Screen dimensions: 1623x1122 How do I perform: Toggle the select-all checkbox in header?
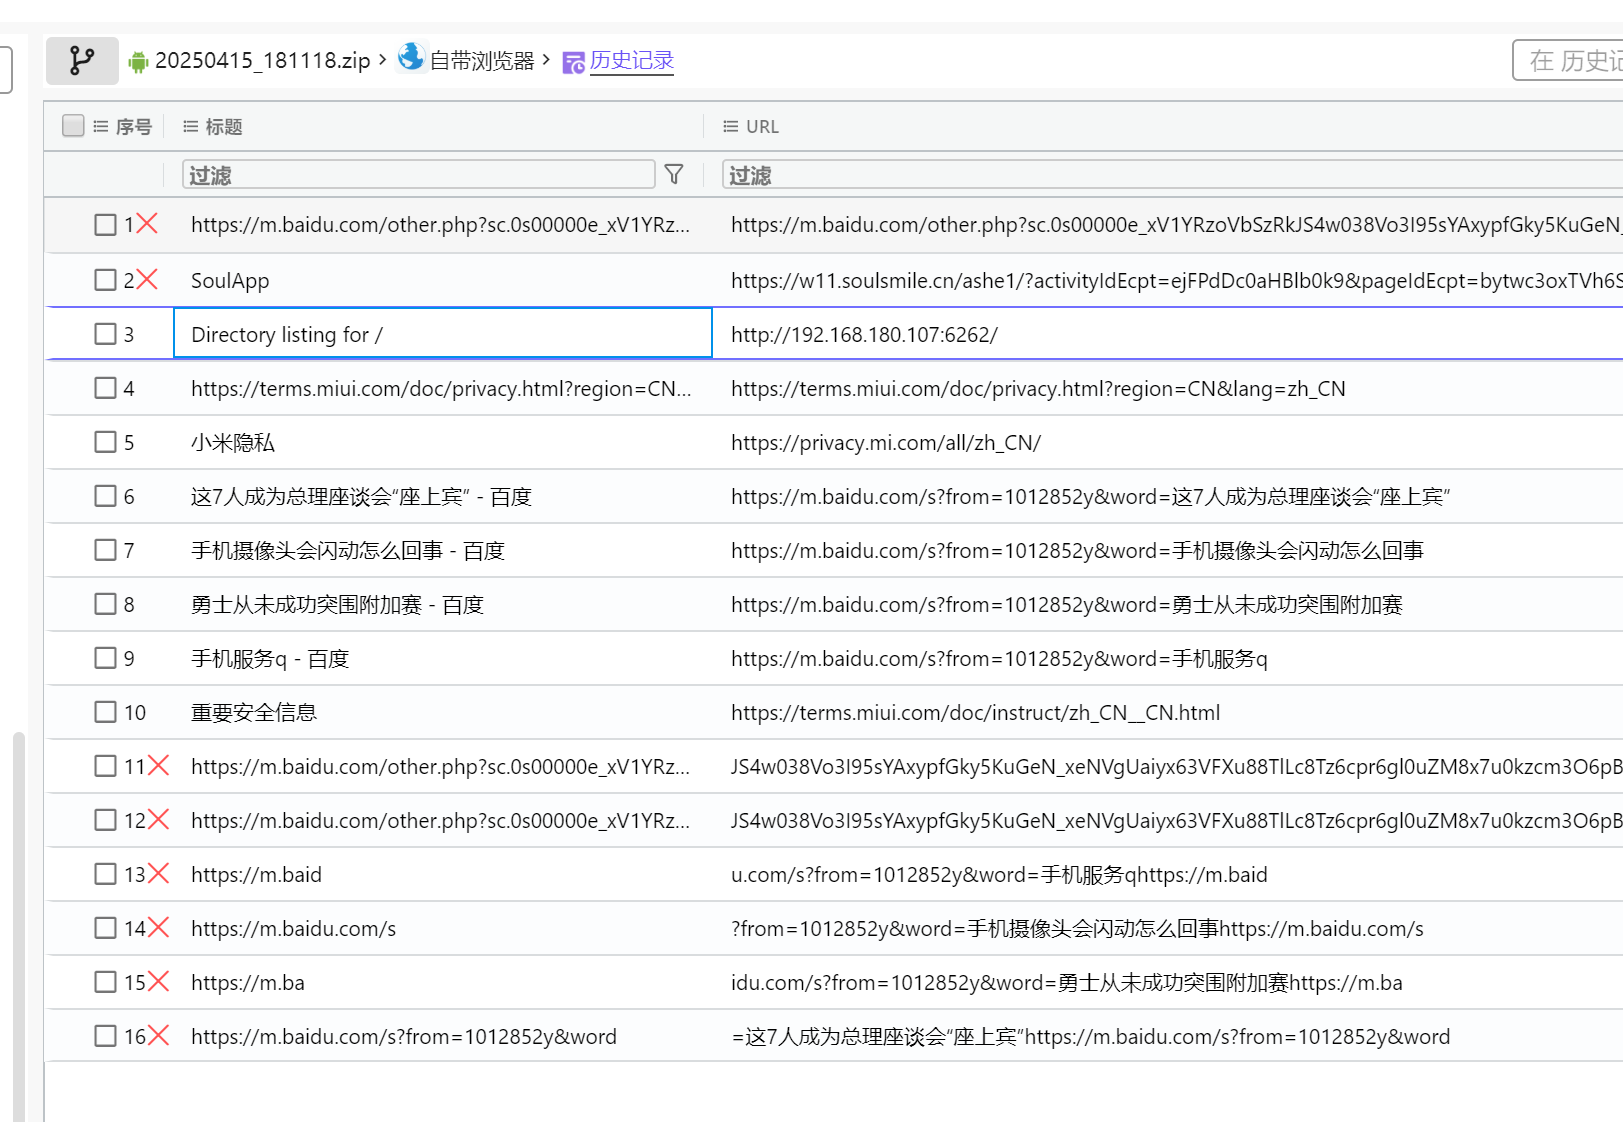[73, 125]
